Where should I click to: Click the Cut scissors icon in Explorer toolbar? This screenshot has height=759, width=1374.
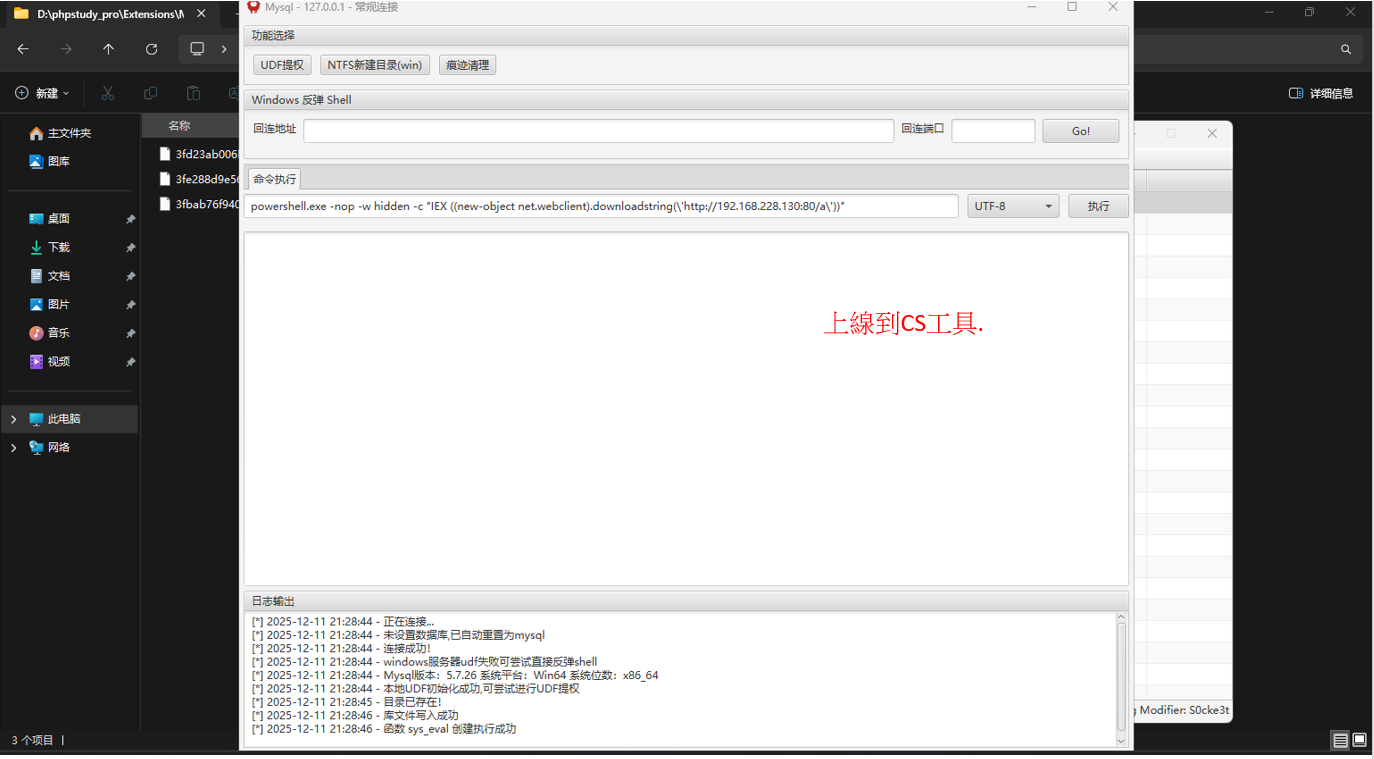[108, 93]
